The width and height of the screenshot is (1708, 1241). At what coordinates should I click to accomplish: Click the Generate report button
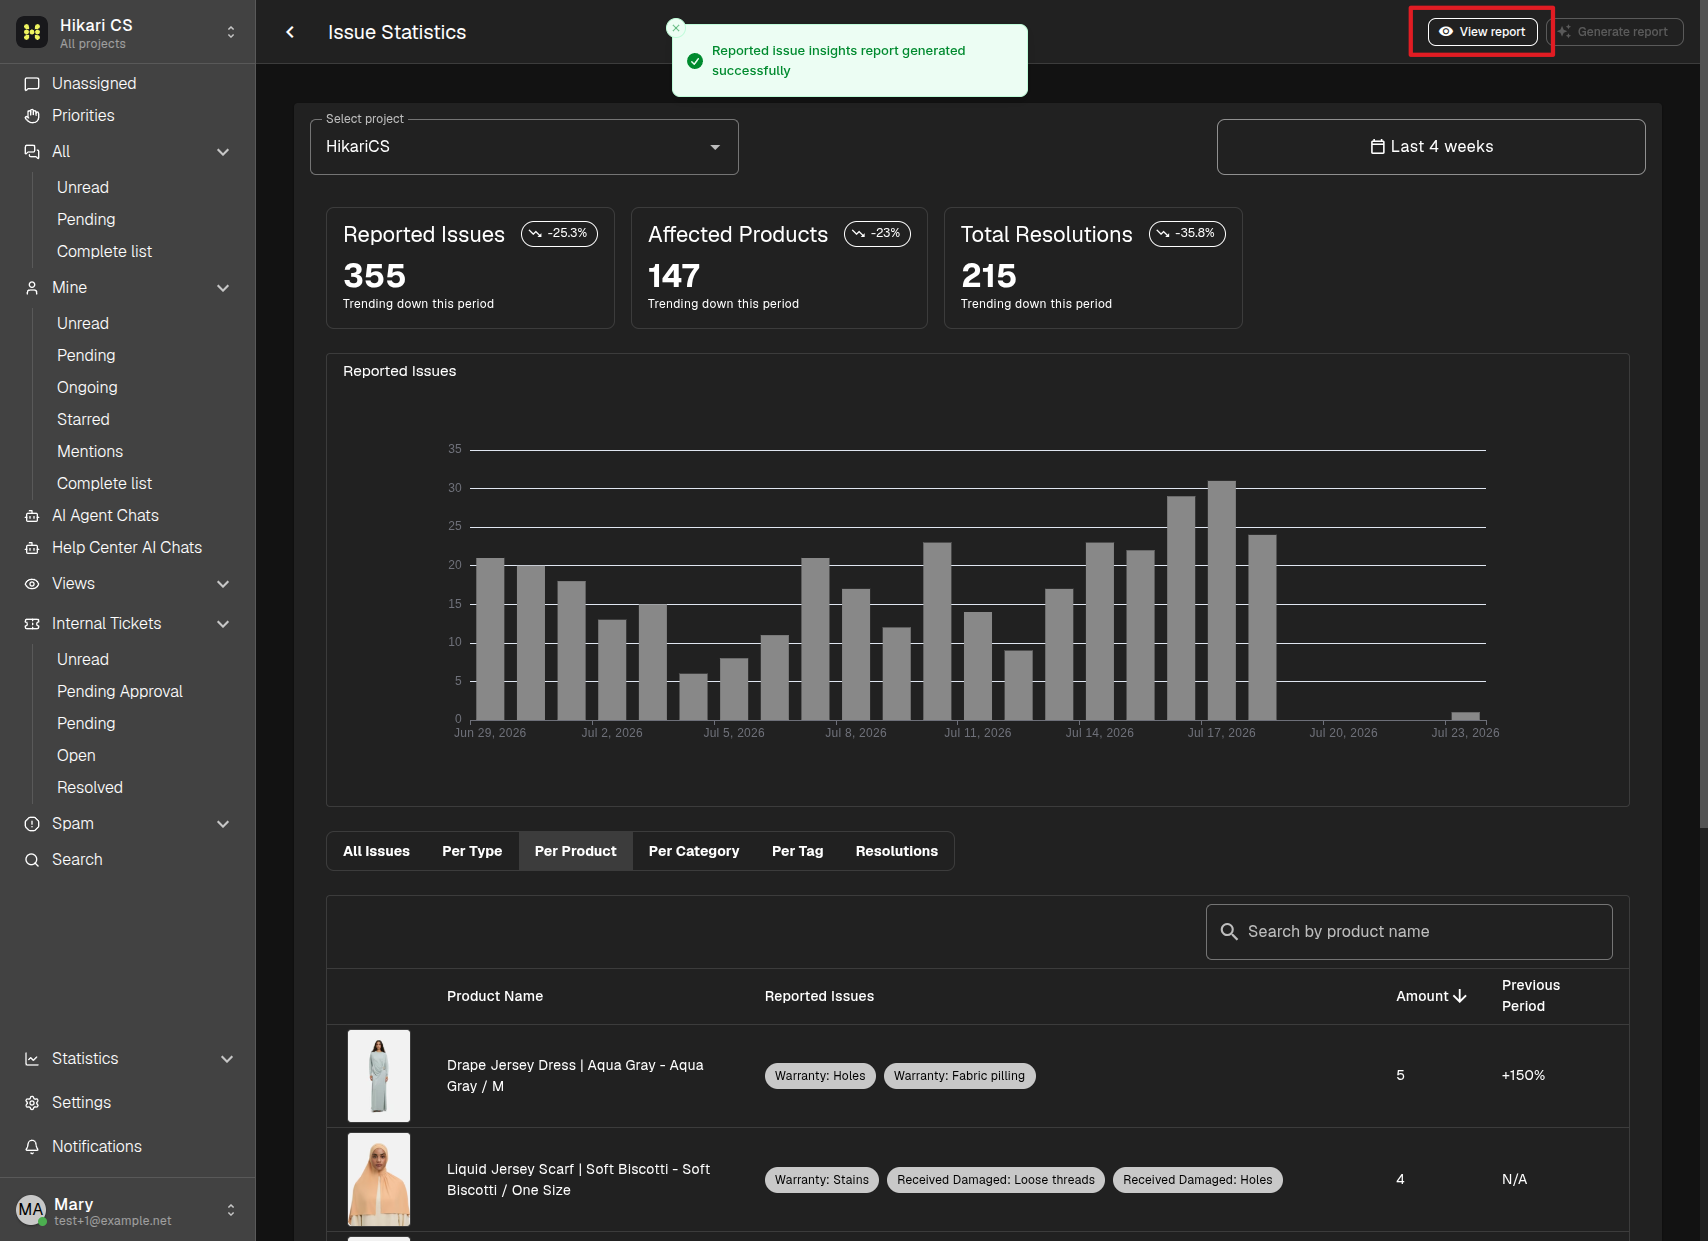point(1615,32)
